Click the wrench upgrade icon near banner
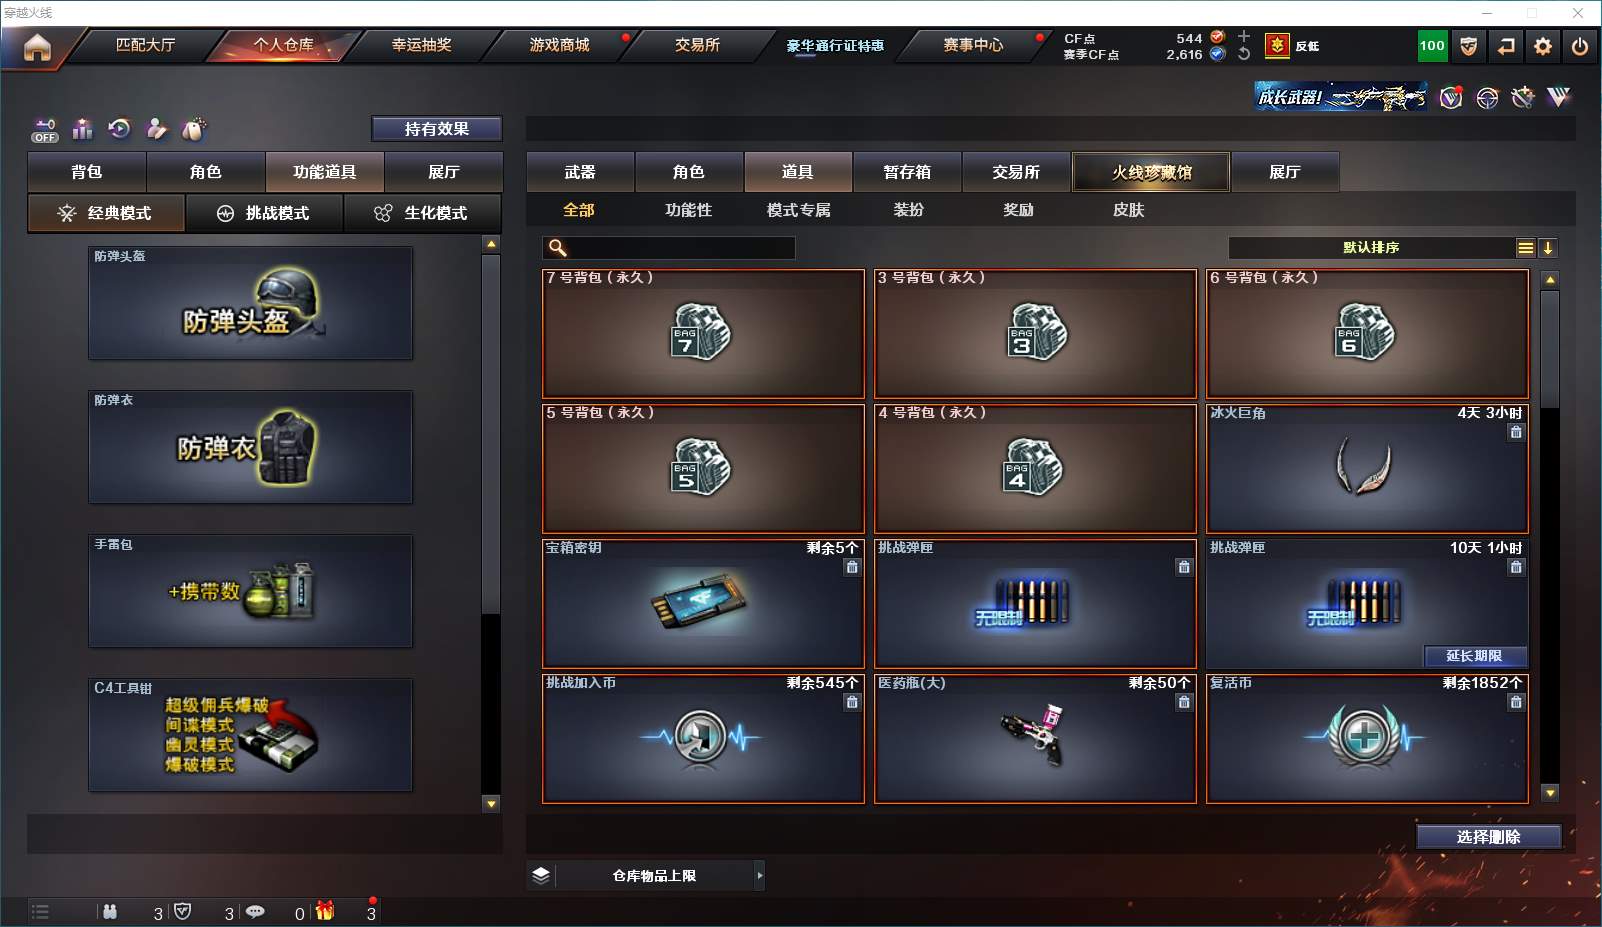1602x927 pixels. click(x=1522, y=97)
